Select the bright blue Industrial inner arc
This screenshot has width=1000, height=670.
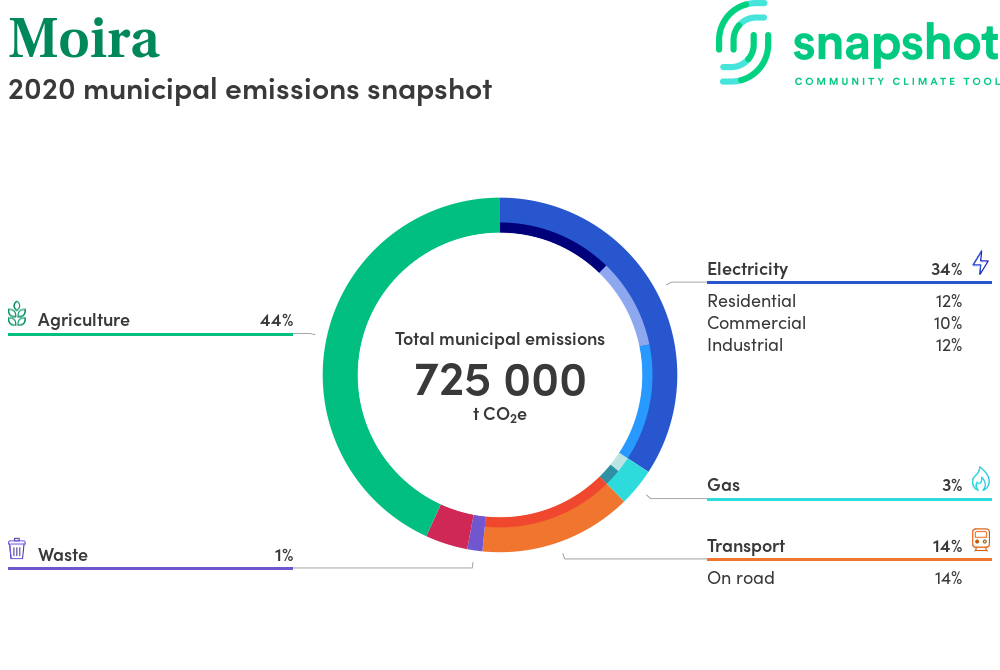[x=643, y=402]
